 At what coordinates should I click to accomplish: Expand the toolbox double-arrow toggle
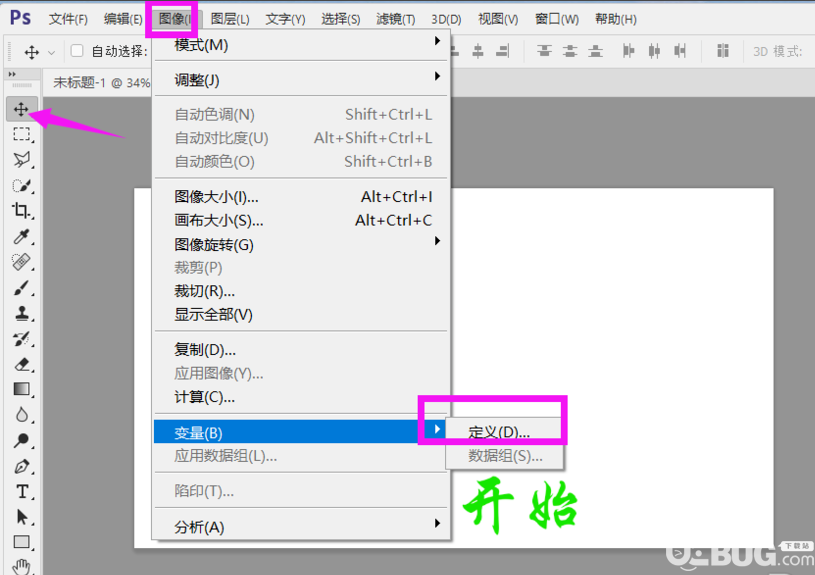click(12, 74)
